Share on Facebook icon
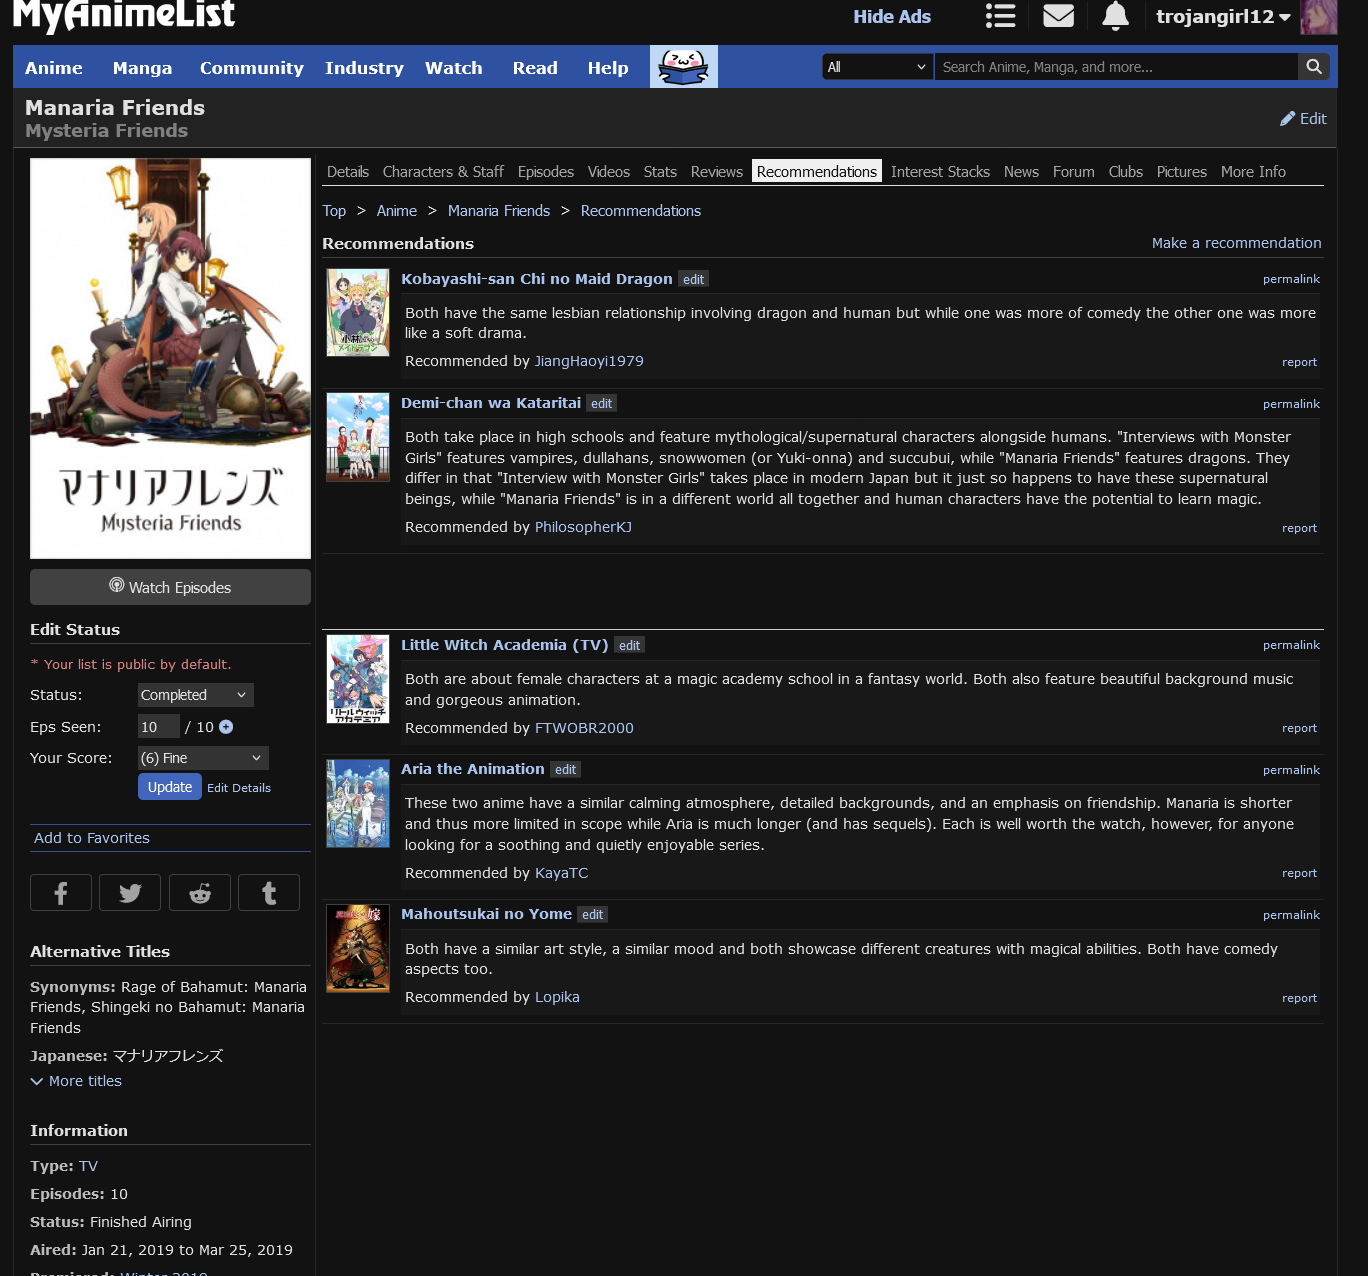Image resolution: width=1368 pixels, height=1276 pixels. point(61,893)
